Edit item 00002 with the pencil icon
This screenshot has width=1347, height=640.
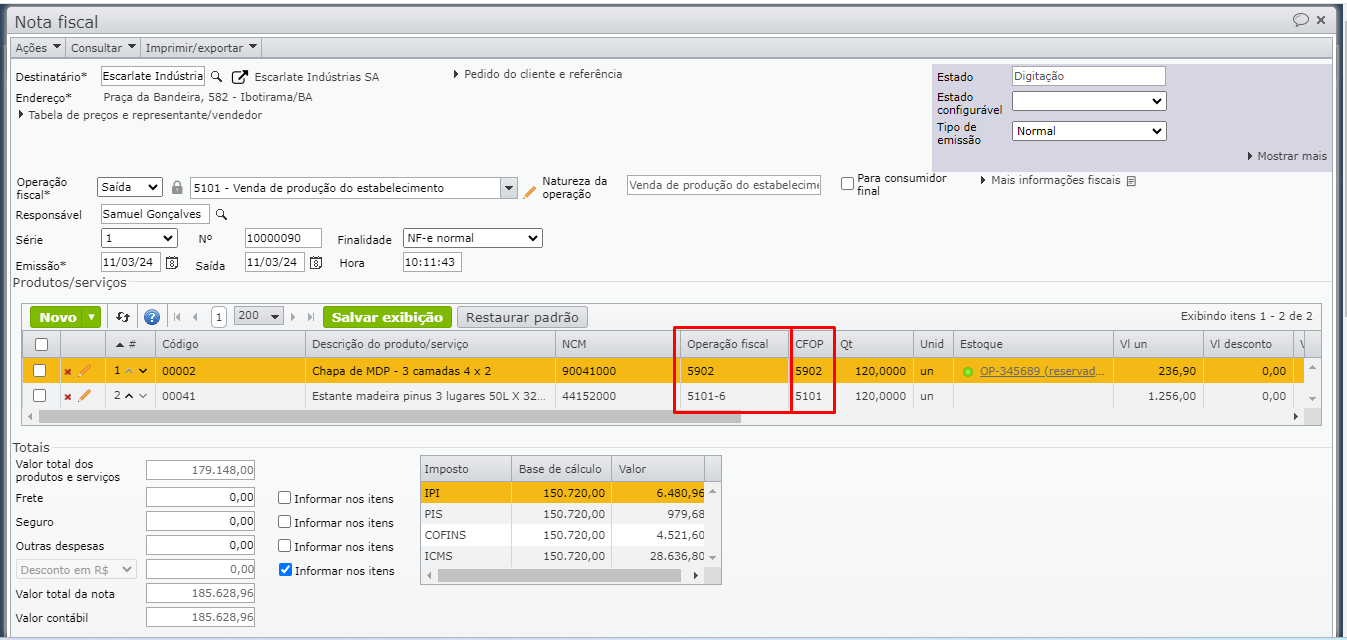point(84,371)
